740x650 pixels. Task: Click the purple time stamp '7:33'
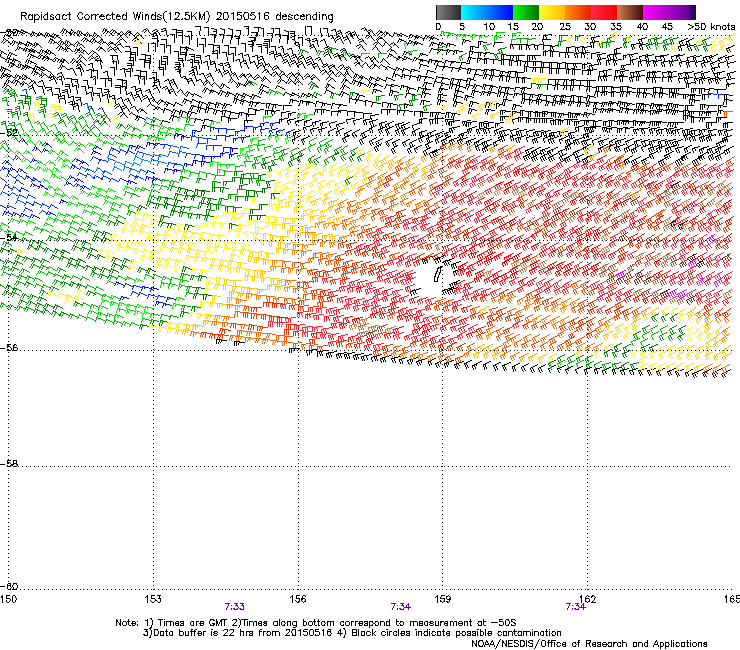pyautogui.click(x=235, y=607)
